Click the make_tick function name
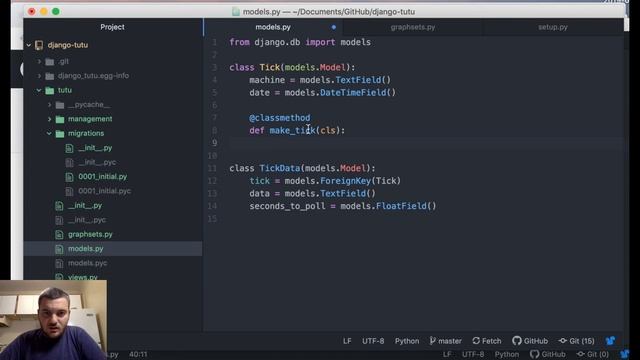The image size is (640, 360). pyautogui.click(x=292, y=131)
